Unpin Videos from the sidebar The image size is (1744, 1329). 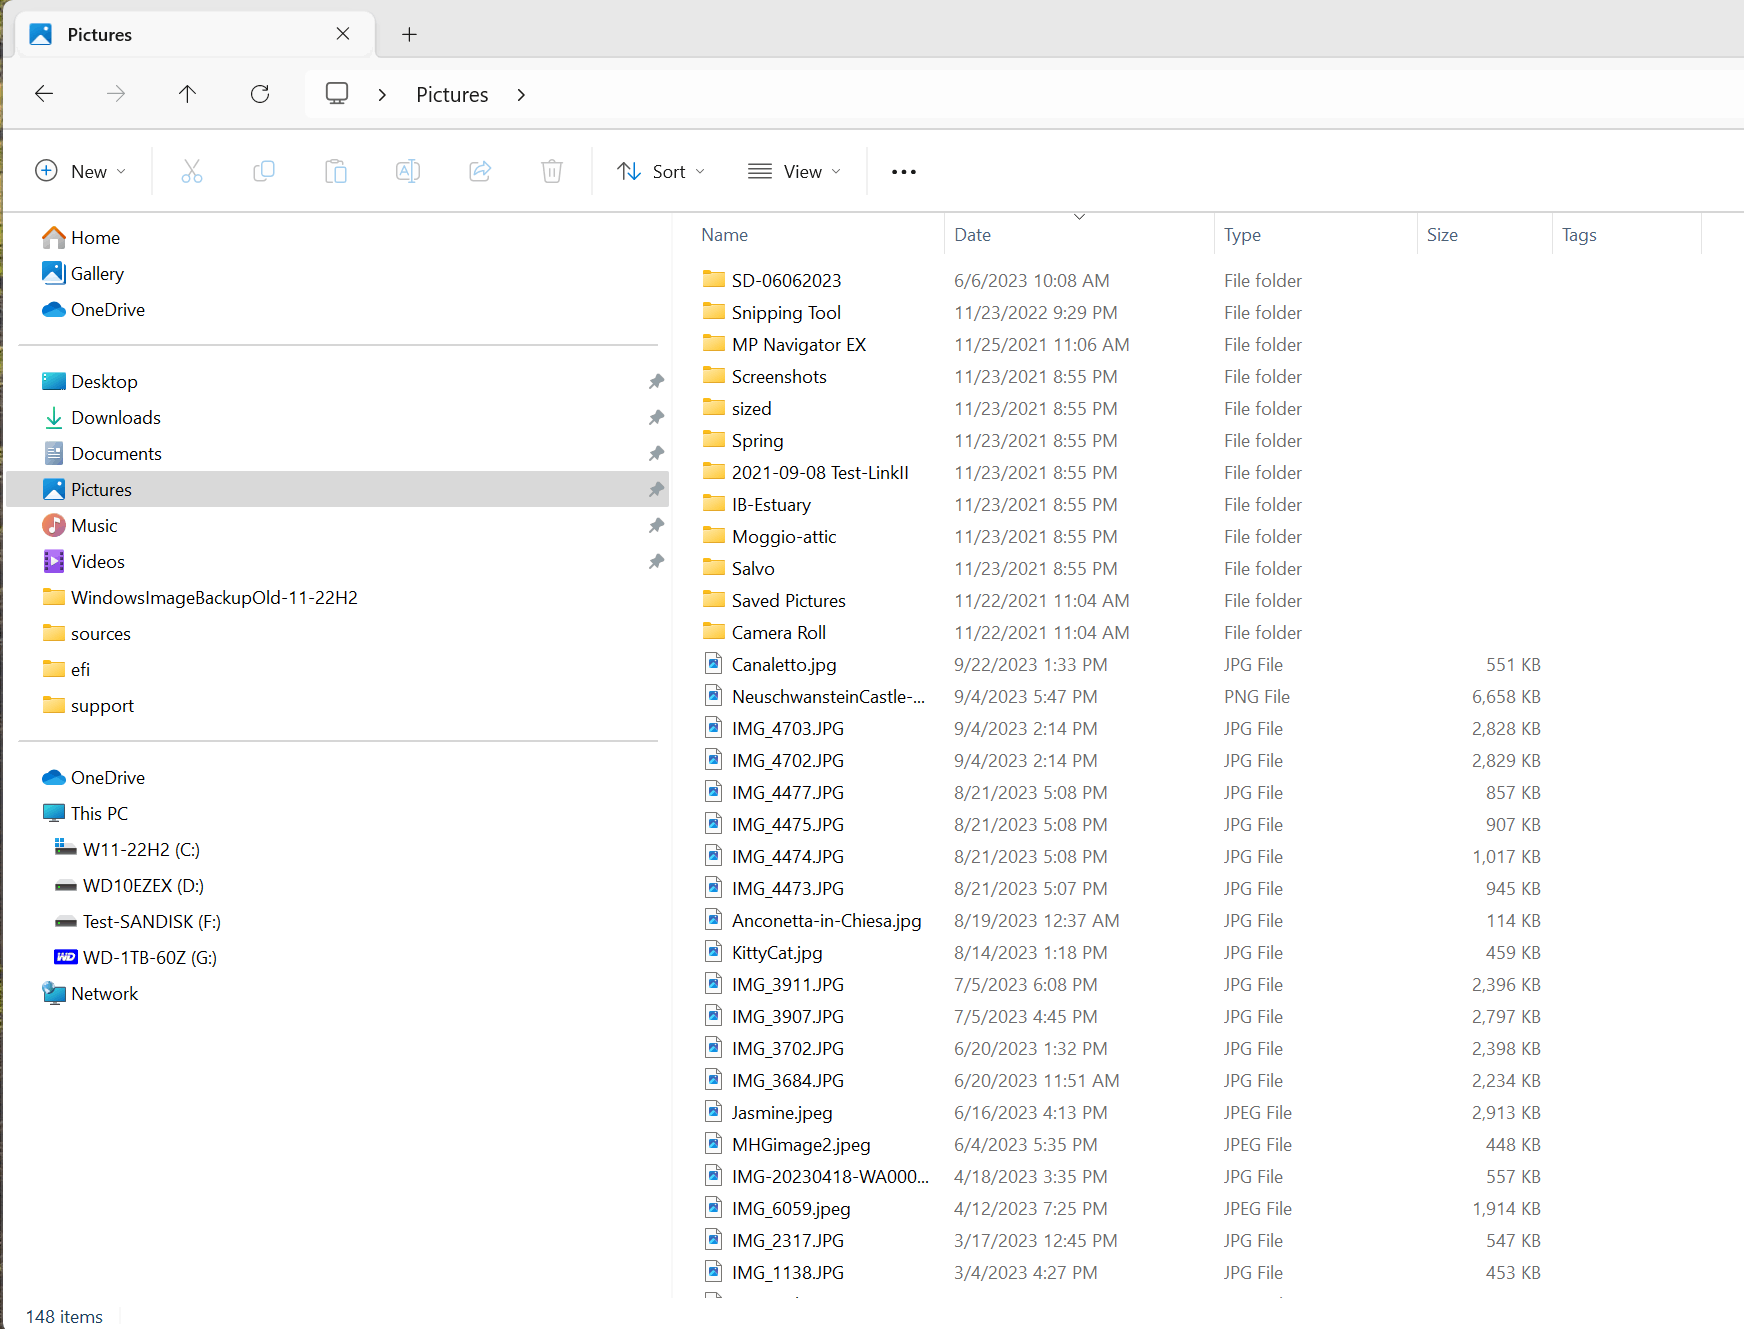click(656, 561)
